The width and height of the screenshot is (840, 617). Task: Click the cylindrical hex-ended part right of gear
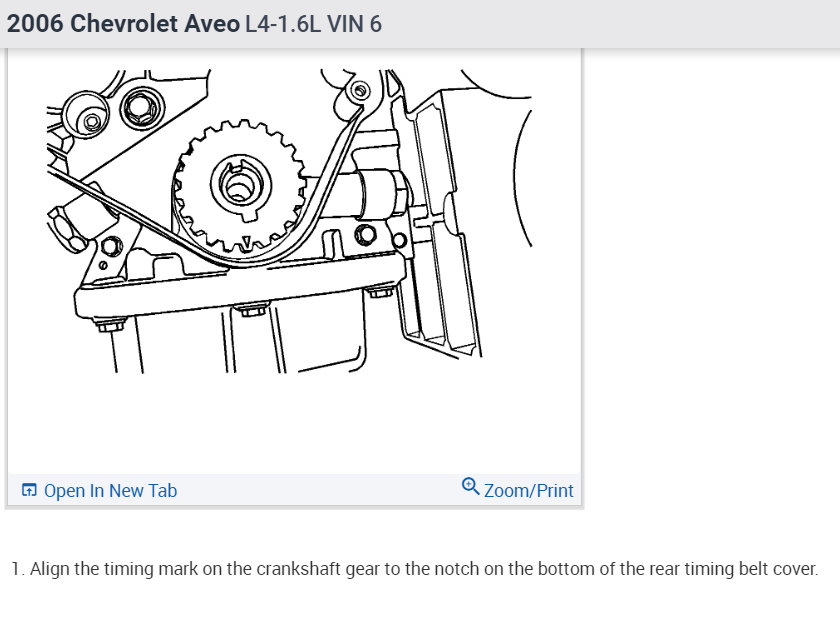coord(383,194)
